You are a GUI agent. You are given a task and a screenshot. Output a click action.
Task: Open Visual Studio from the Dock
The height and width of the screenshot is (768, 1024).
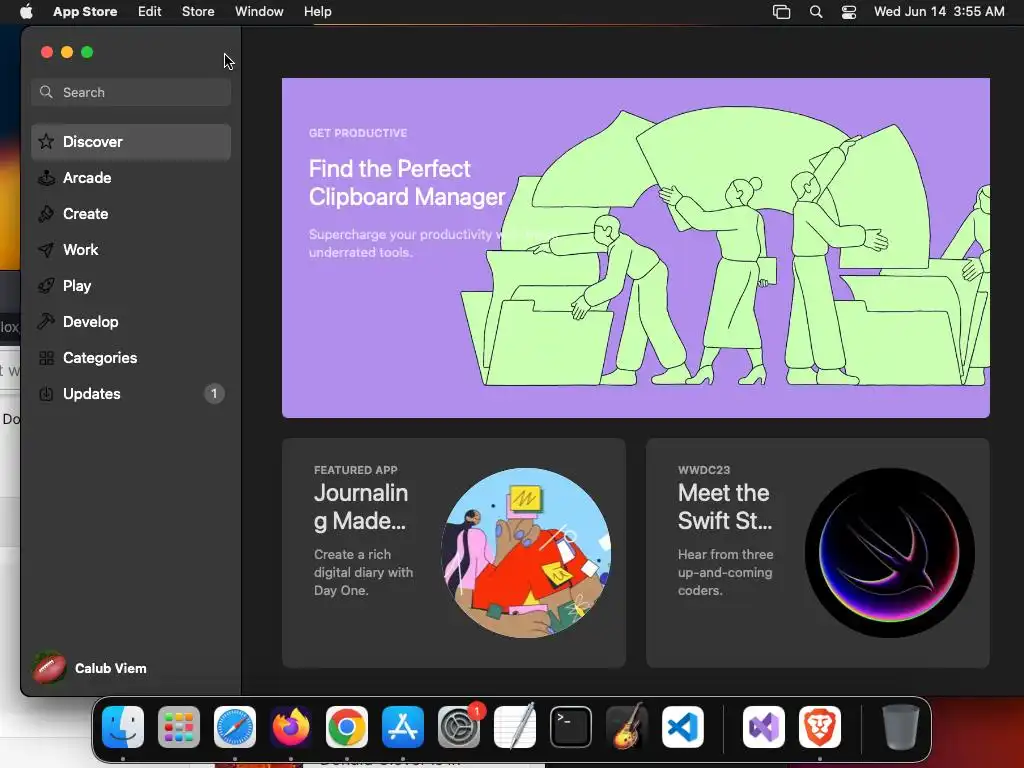pos(764,727)
